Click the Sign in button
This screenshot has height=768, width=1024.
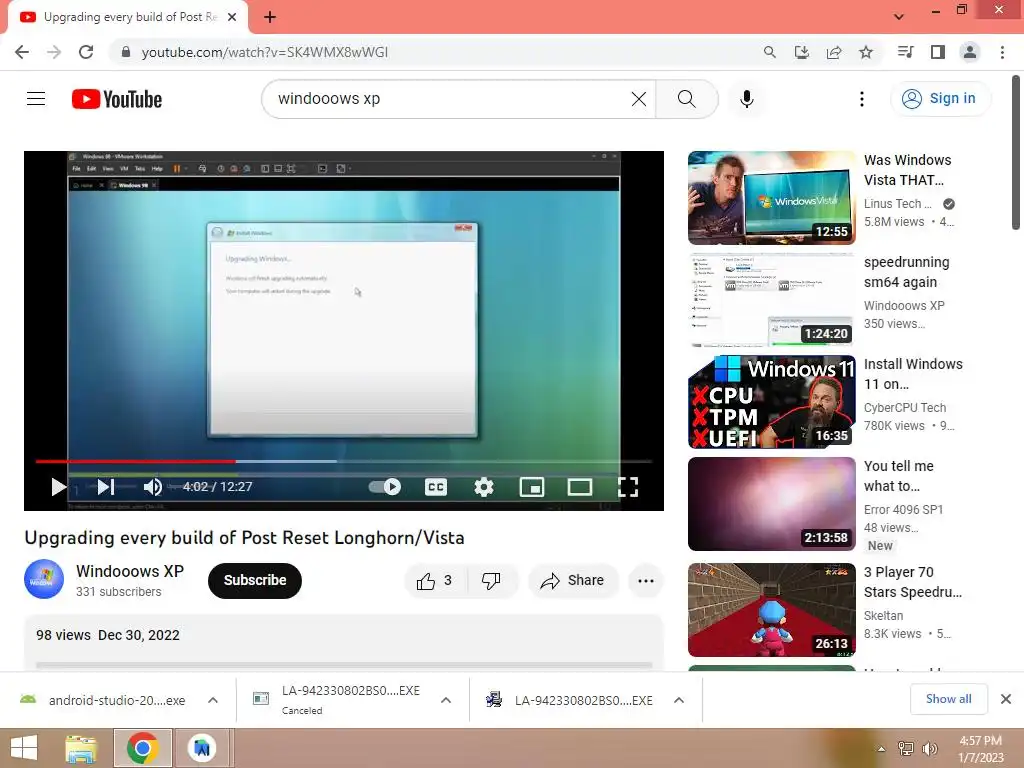pos(940,99)
